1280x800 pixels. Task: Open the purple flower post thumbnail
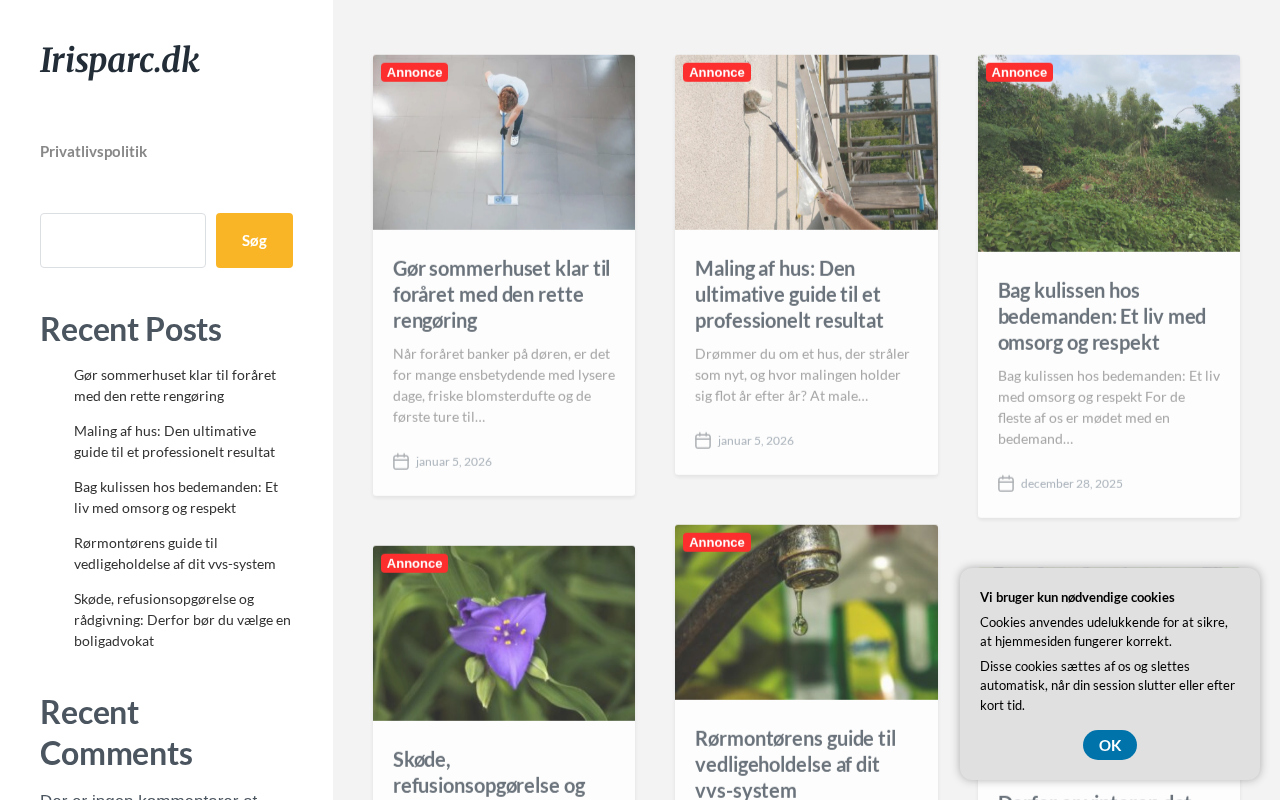coord(504,633)
